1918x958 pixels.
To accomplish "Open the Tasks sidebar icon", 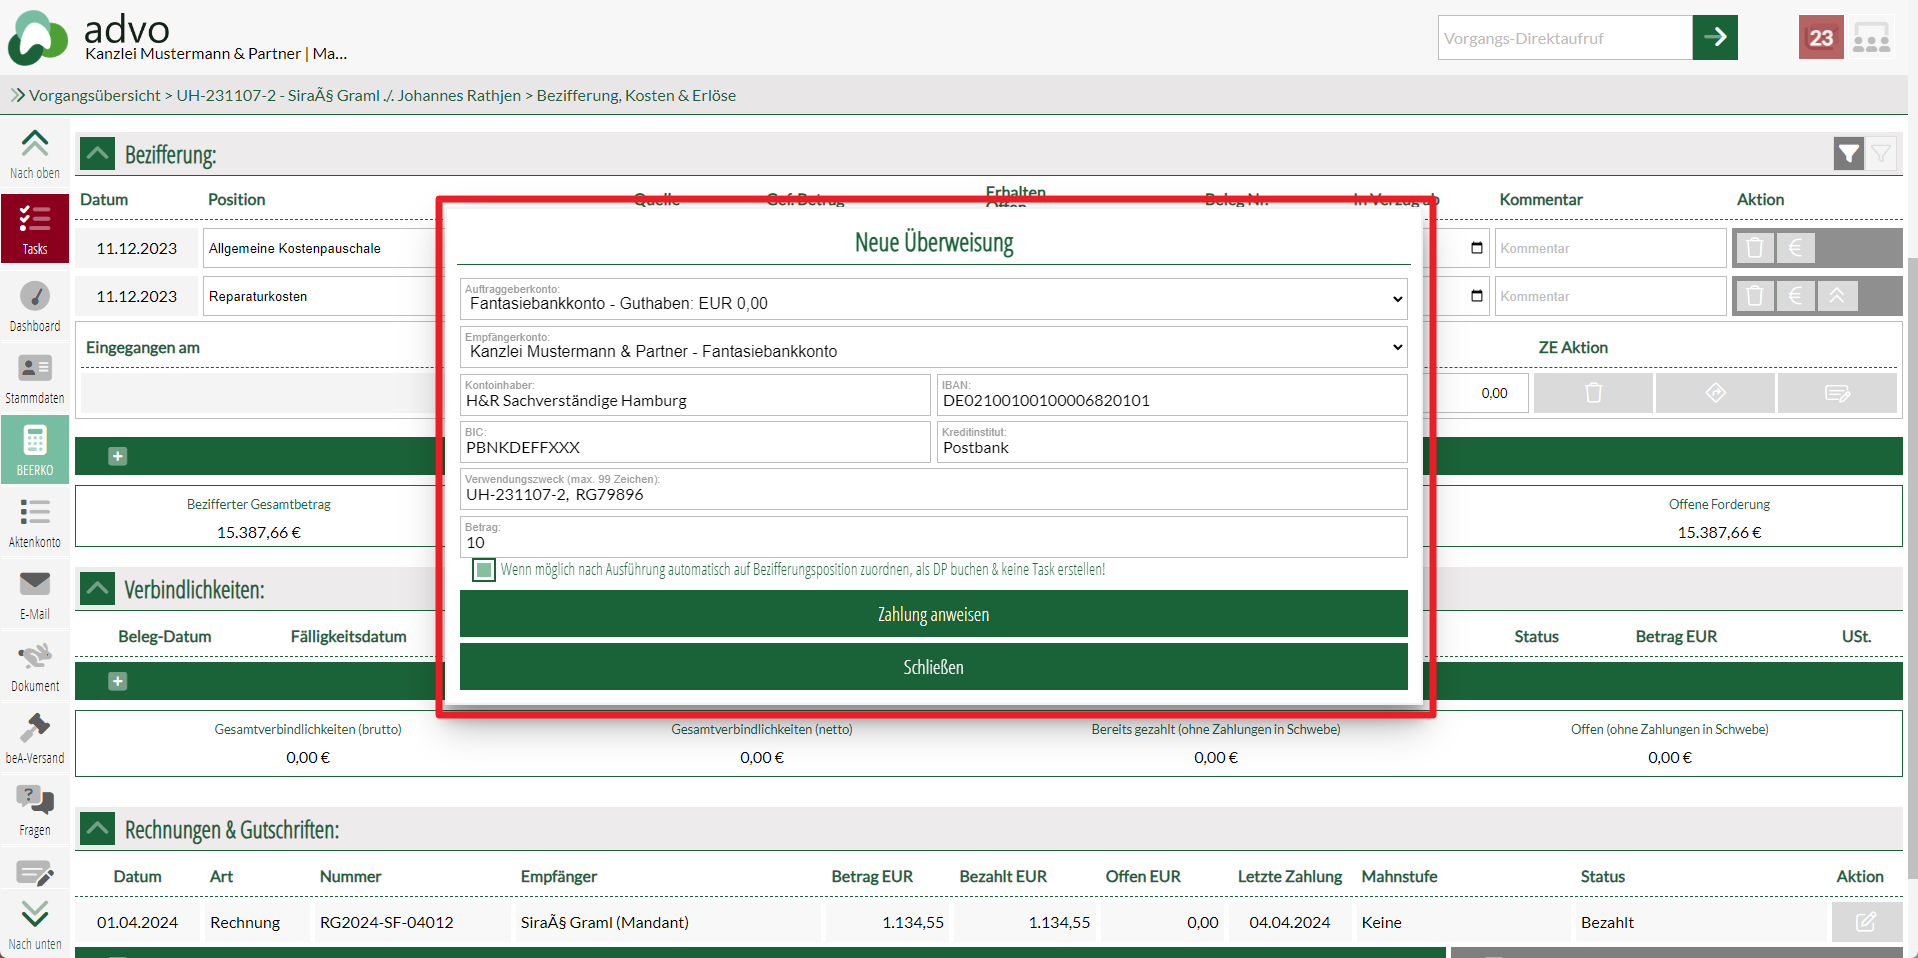I will pos(35,229).
